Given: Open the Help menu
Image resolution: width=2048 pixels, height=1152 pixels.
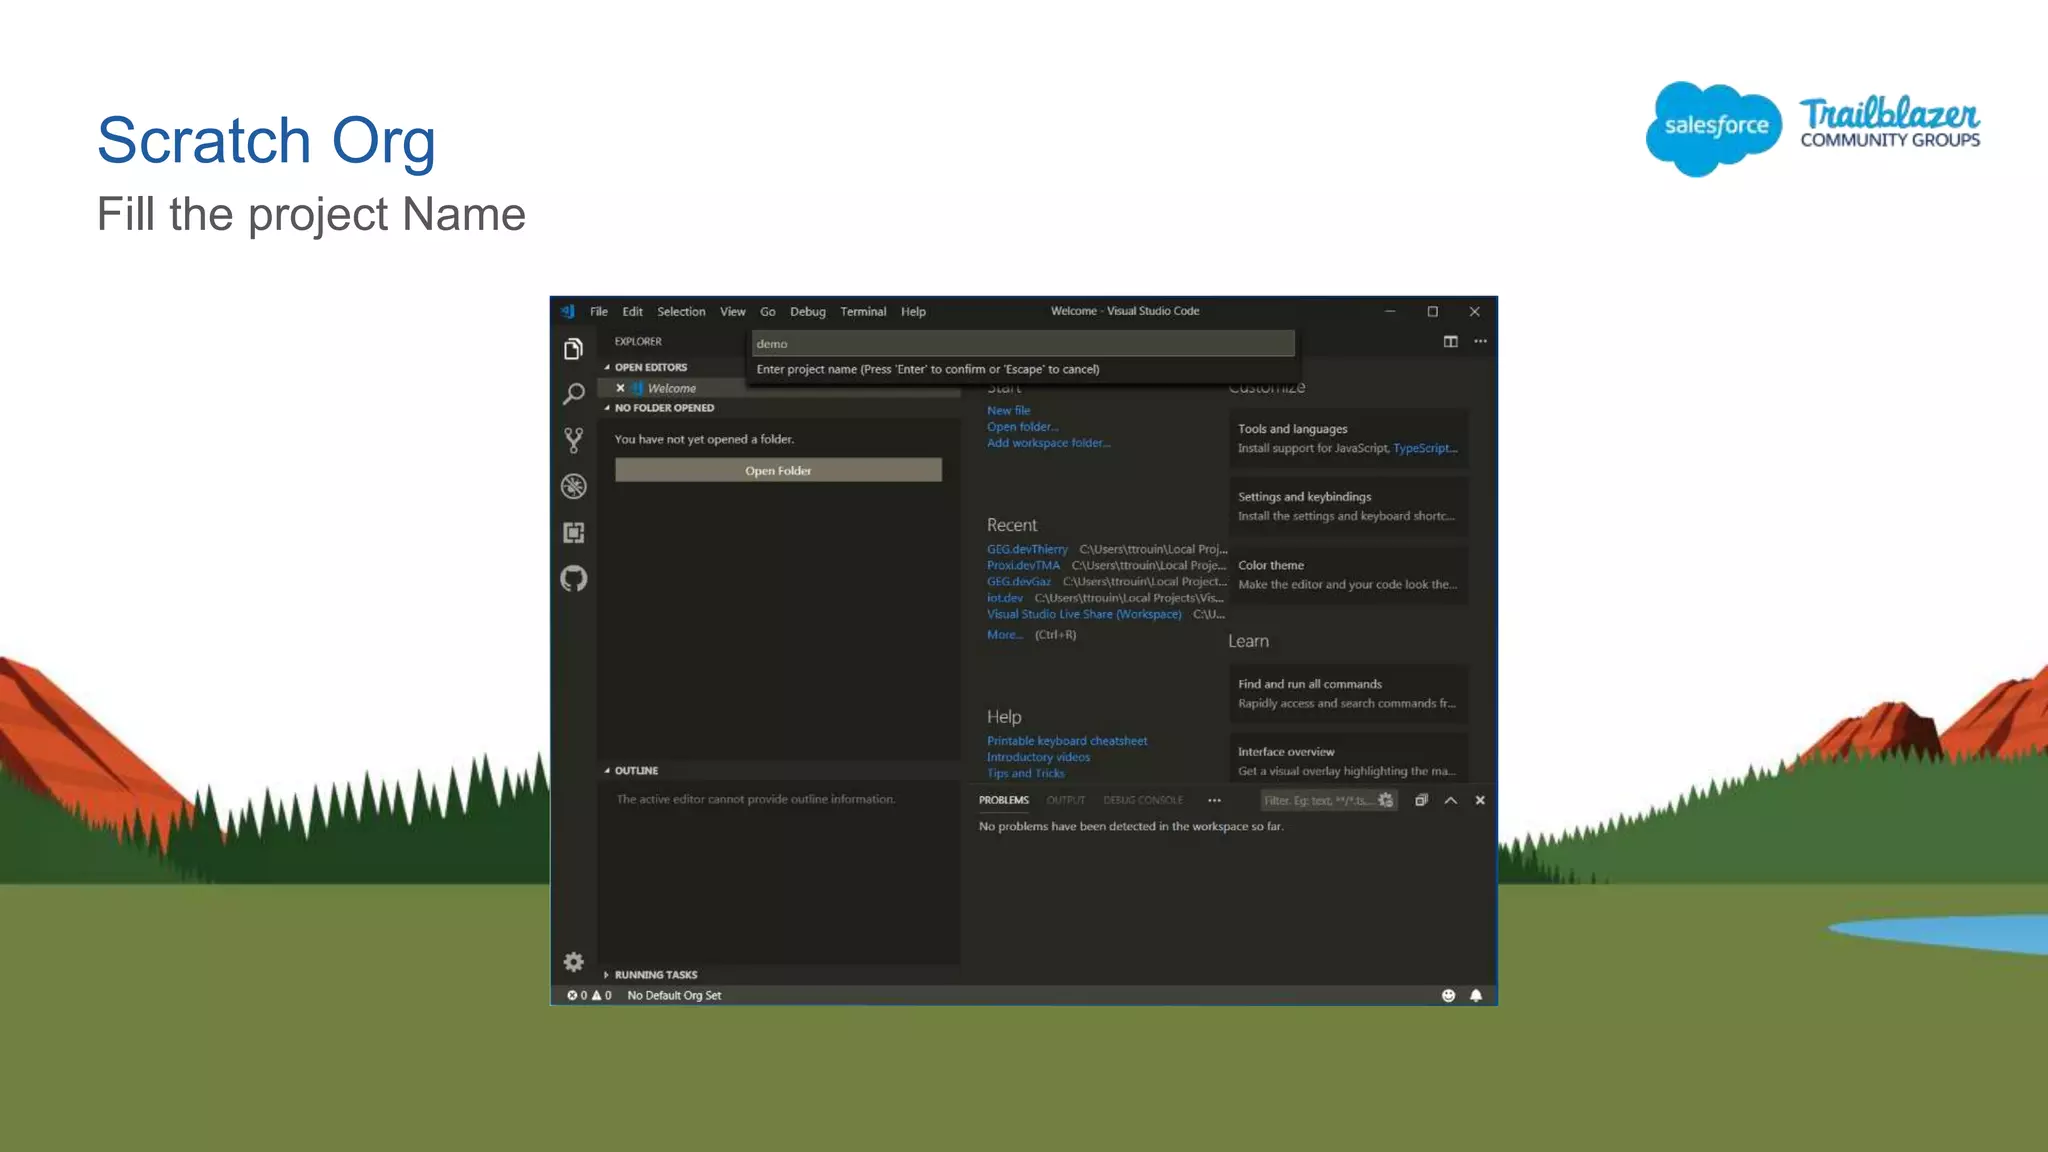Looking at the screenshot, I should [x=913, y=311].
